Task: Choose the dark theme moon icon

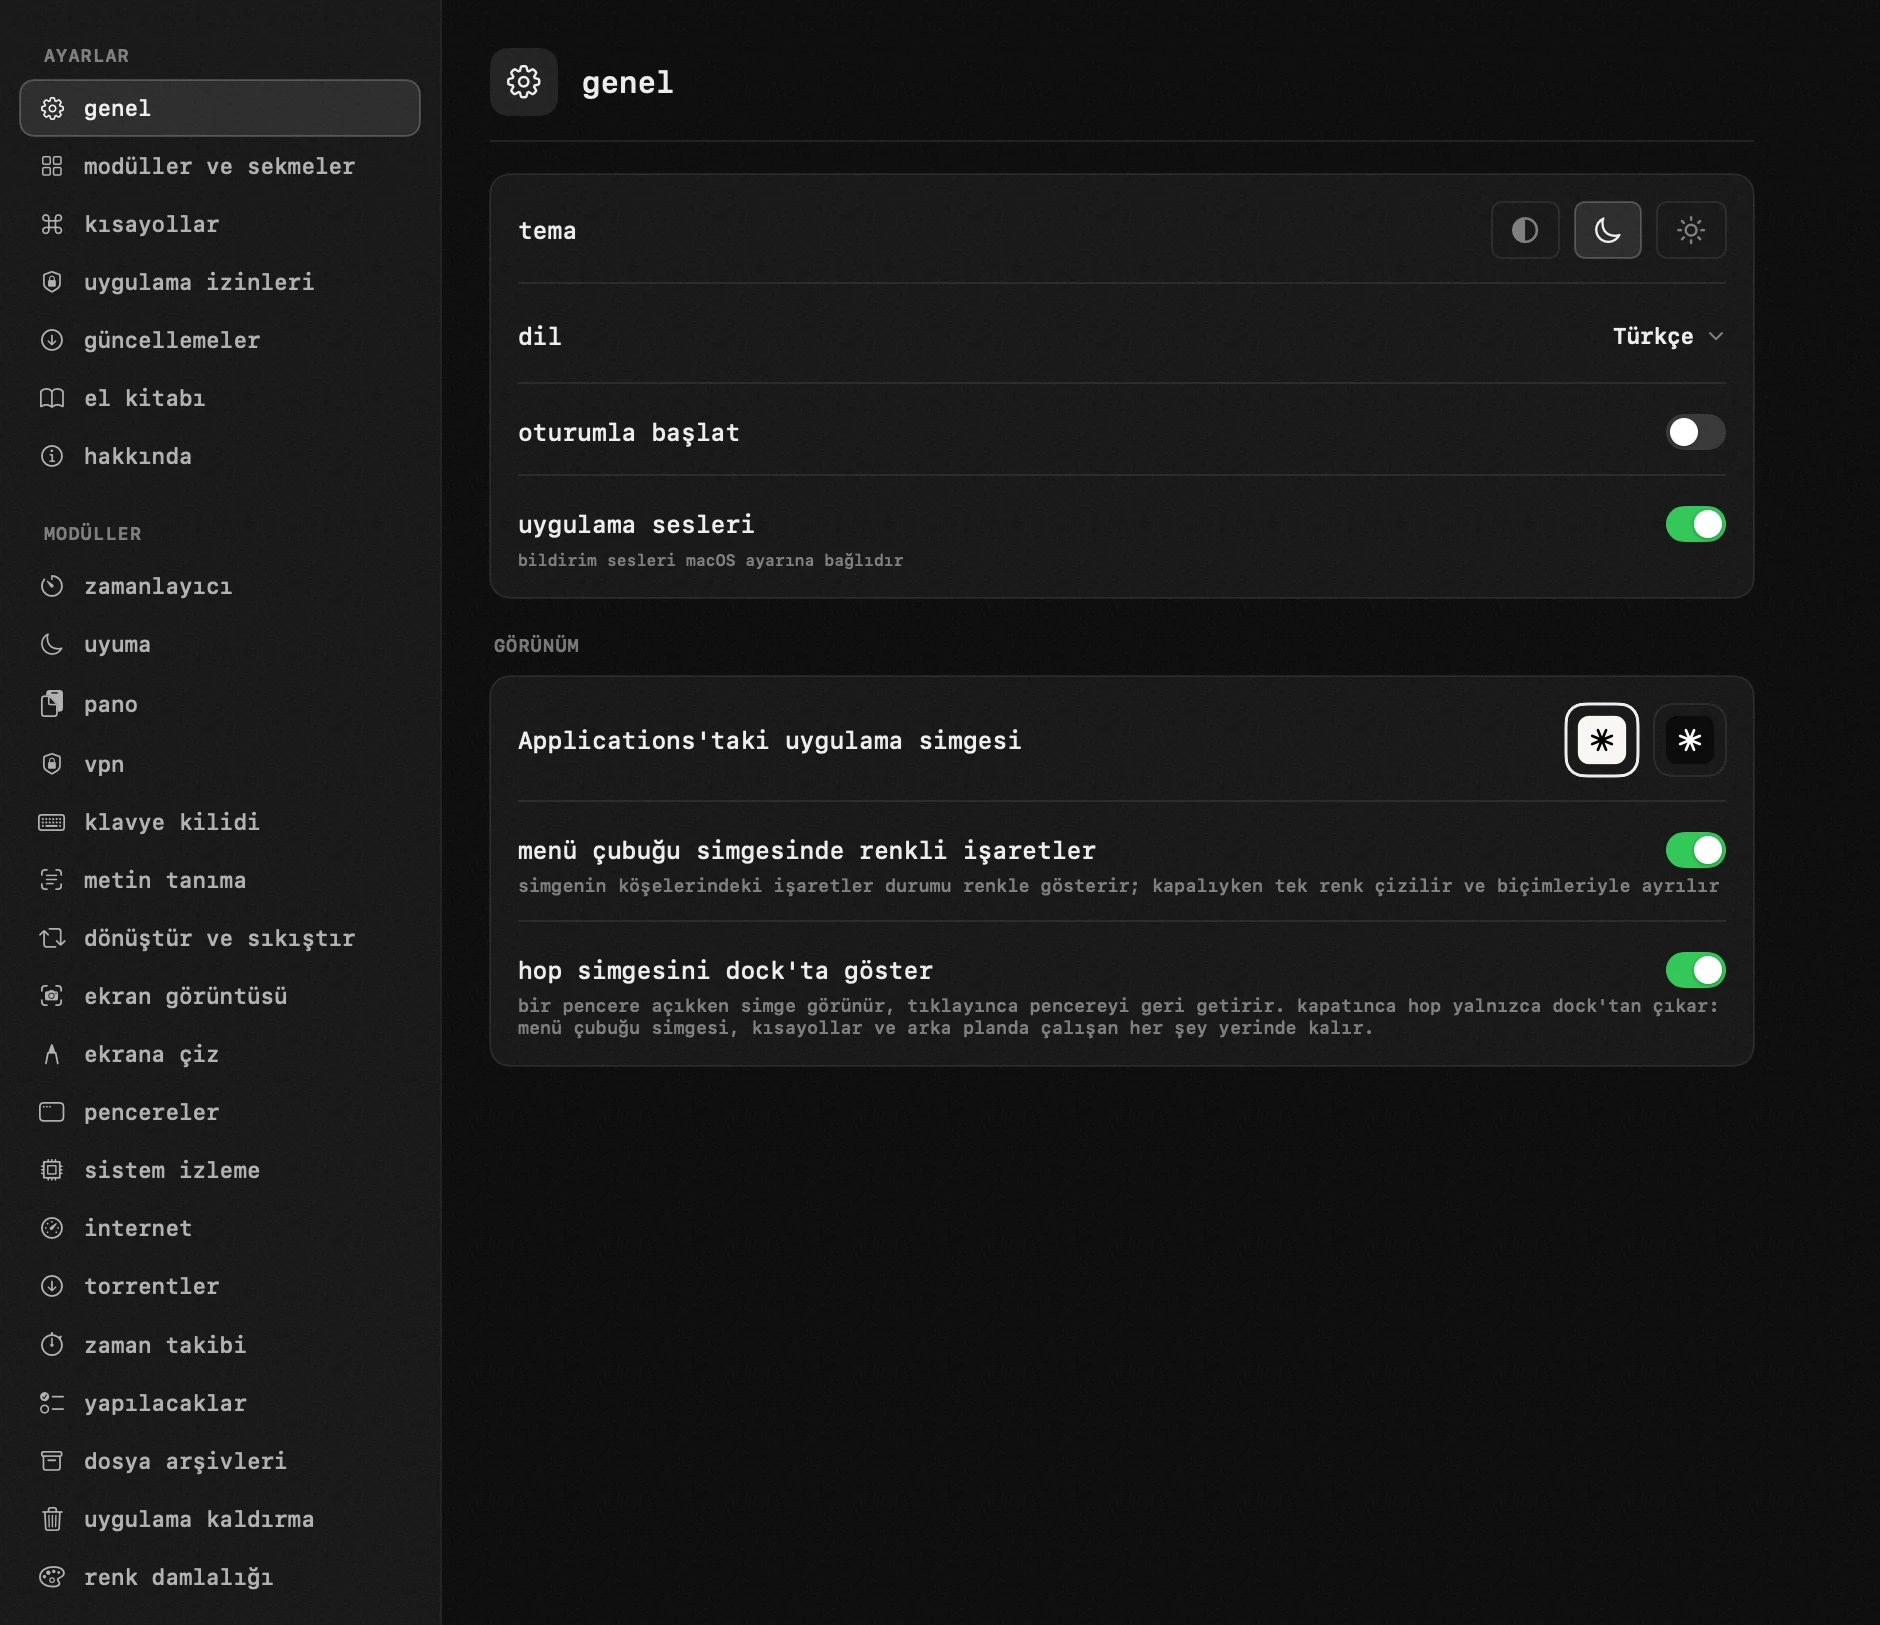Action: pos(1607,230)
